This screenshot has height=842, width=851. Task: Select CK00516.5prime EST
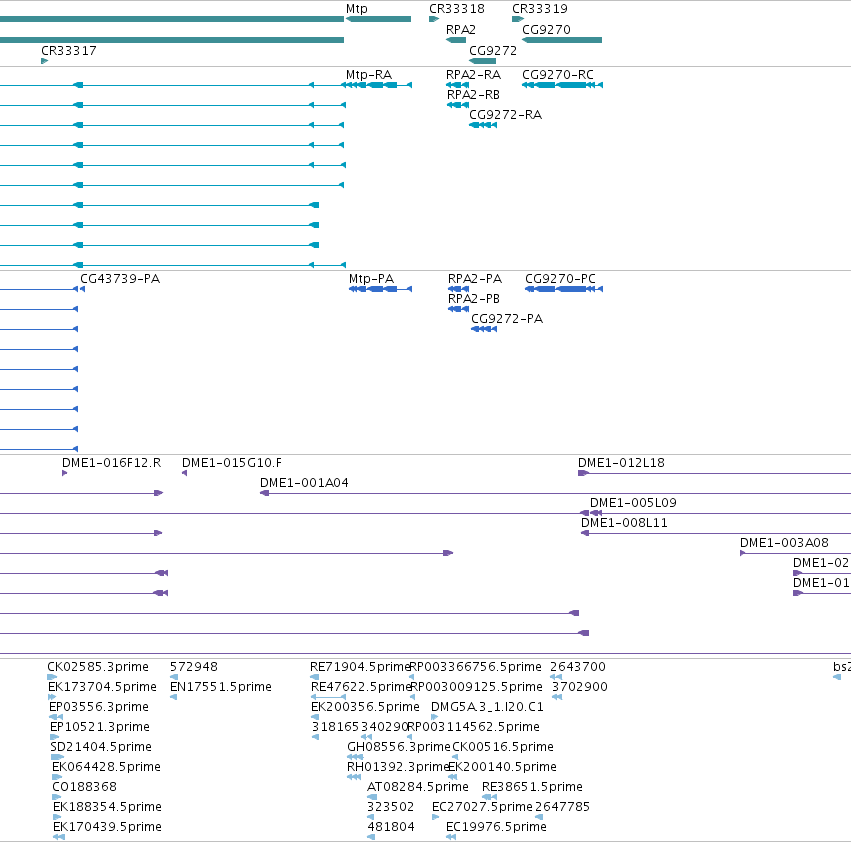point(455,757)
